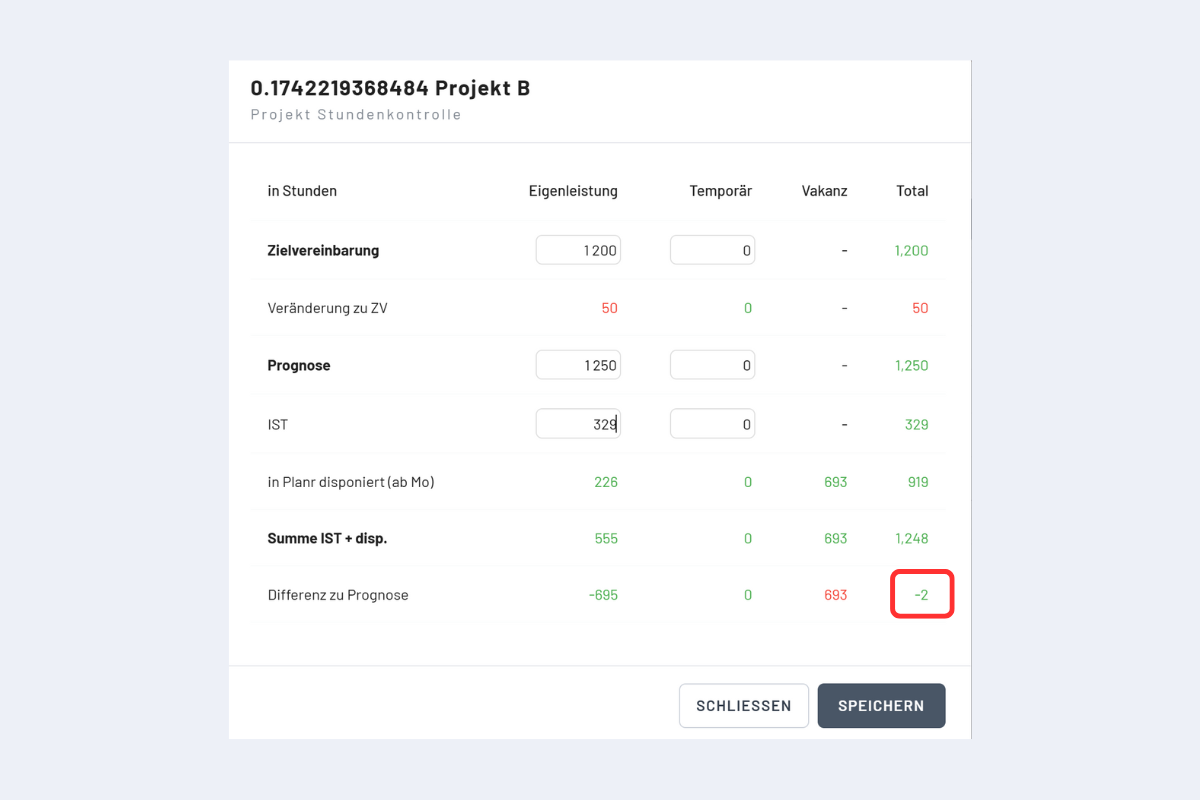Select the Prognose Eigenleistung input field
Viewport: 1200px width, 800px height.
tap(578, 365)
